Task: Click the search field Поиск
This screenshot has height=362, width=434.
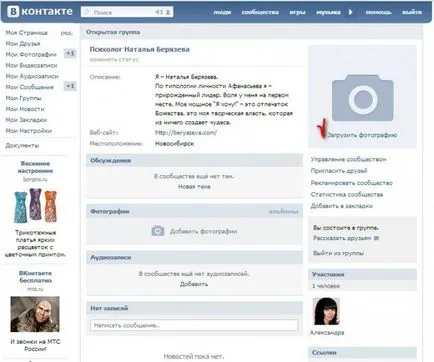Action: (127, 12)
